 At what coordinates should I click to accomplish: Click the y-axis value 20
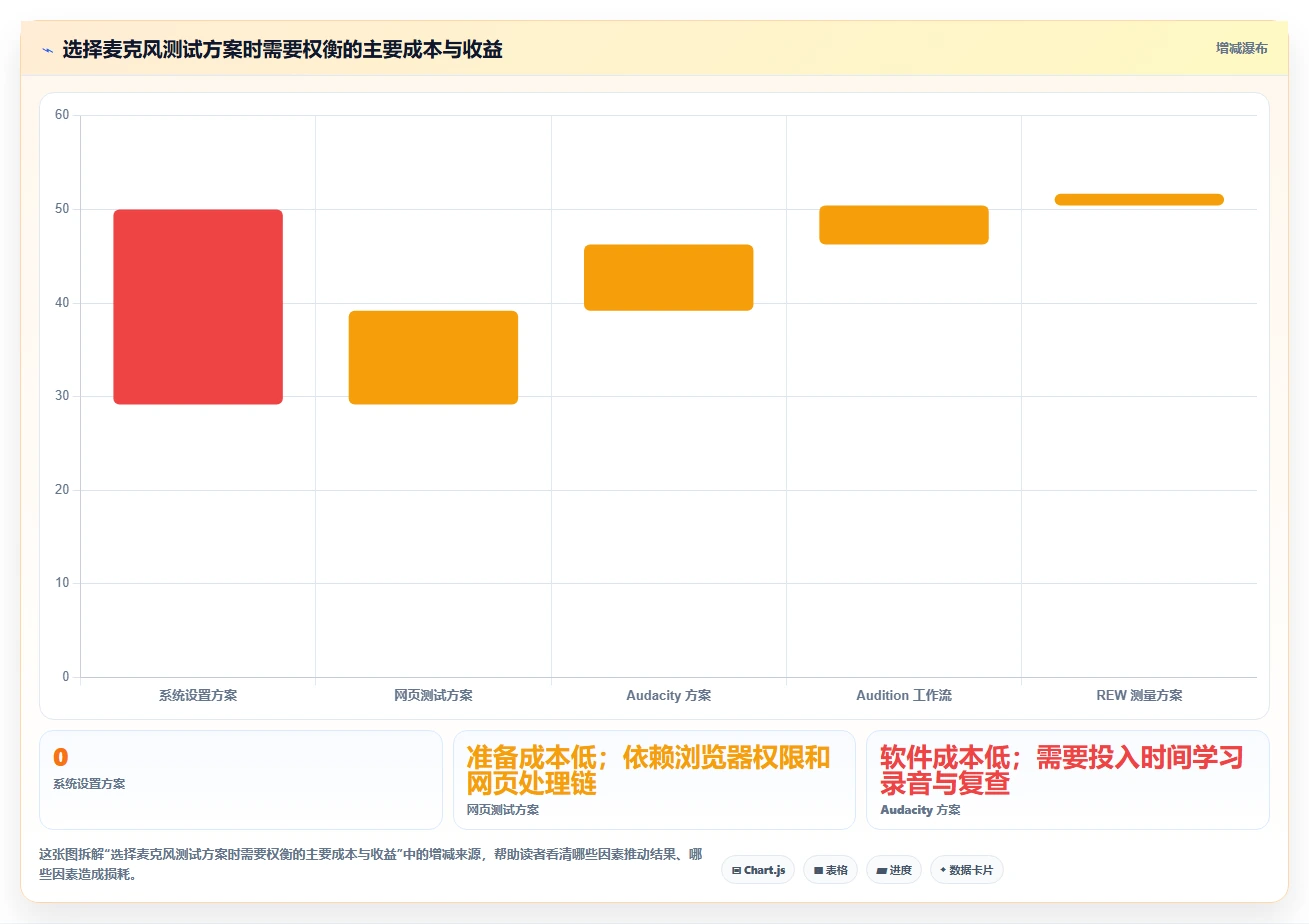pyautogui.click(x=62, y=490)
